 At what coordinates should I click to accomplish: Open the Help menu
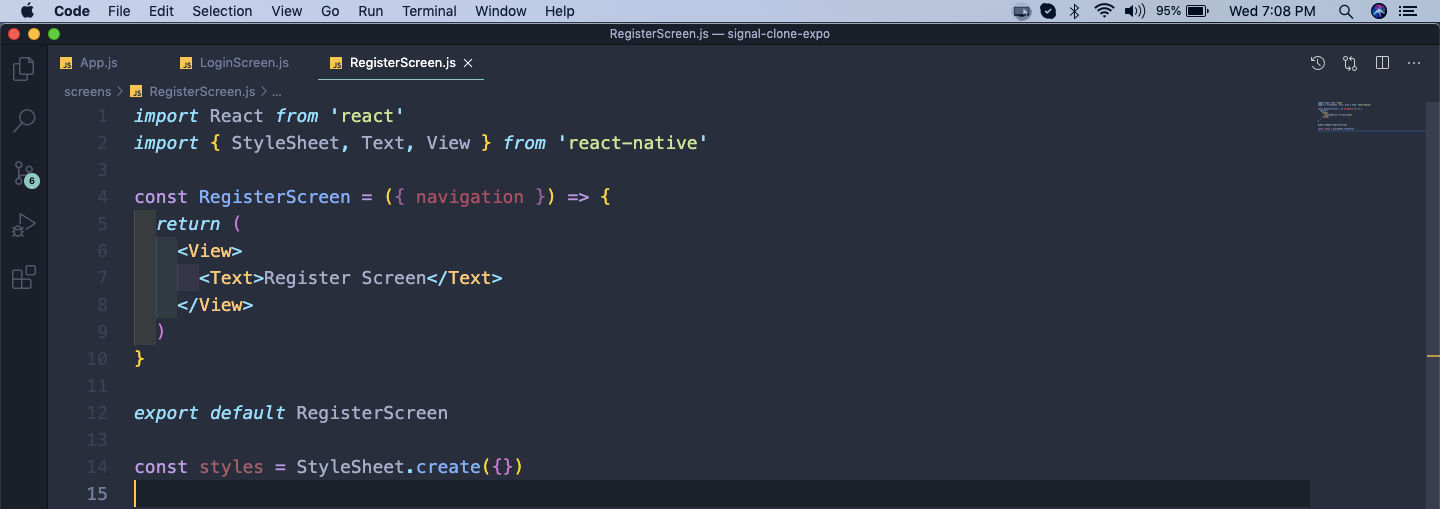(x=560, y=11)
